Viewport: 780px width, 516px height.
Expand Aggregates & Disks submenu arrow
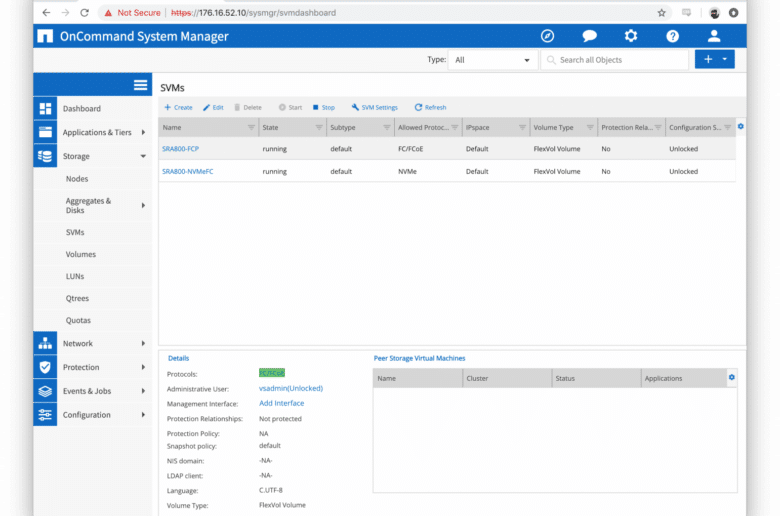coord(143,206)
